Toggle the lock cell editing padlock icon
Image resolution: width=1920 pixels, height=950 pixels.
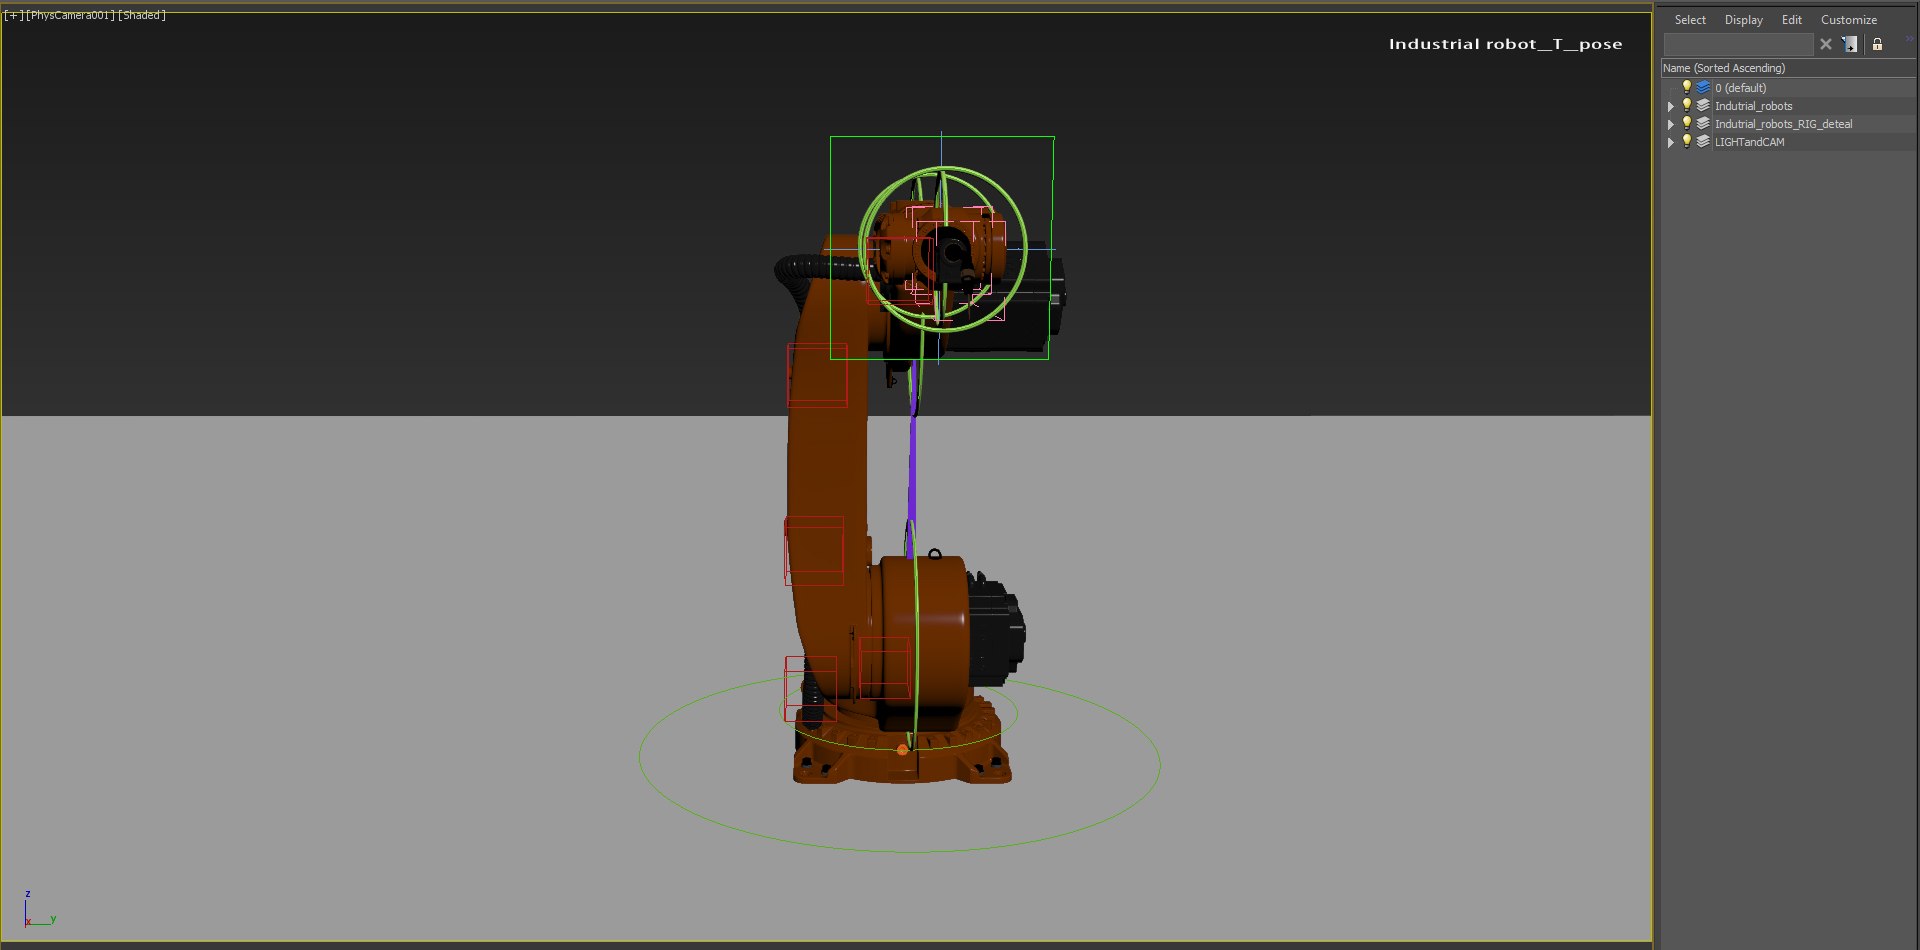pos(1877,44)
